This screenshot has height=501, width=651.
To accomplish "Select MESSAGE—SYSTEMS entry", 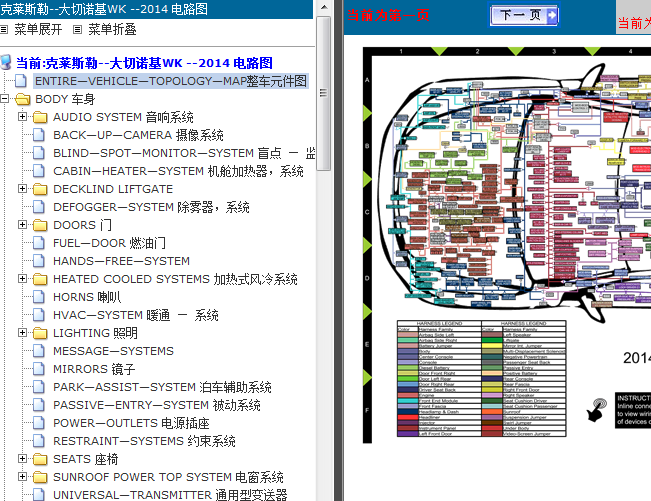I will 113,351.
